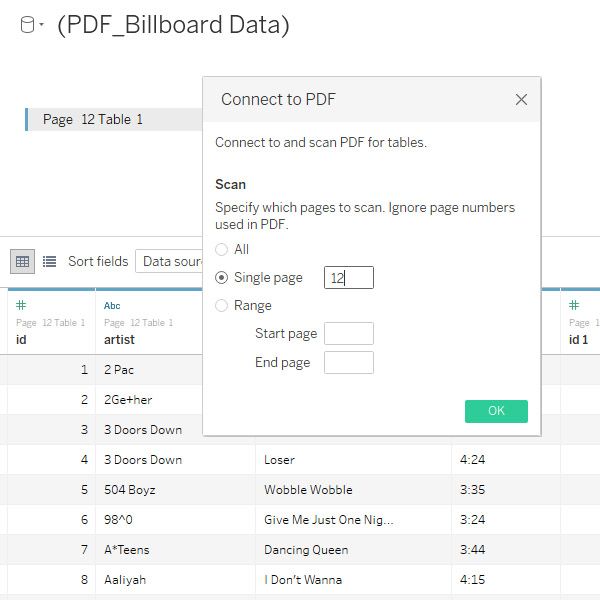Click the Abc type icon above artist column

pyautogui.click(x=112, y=305)
